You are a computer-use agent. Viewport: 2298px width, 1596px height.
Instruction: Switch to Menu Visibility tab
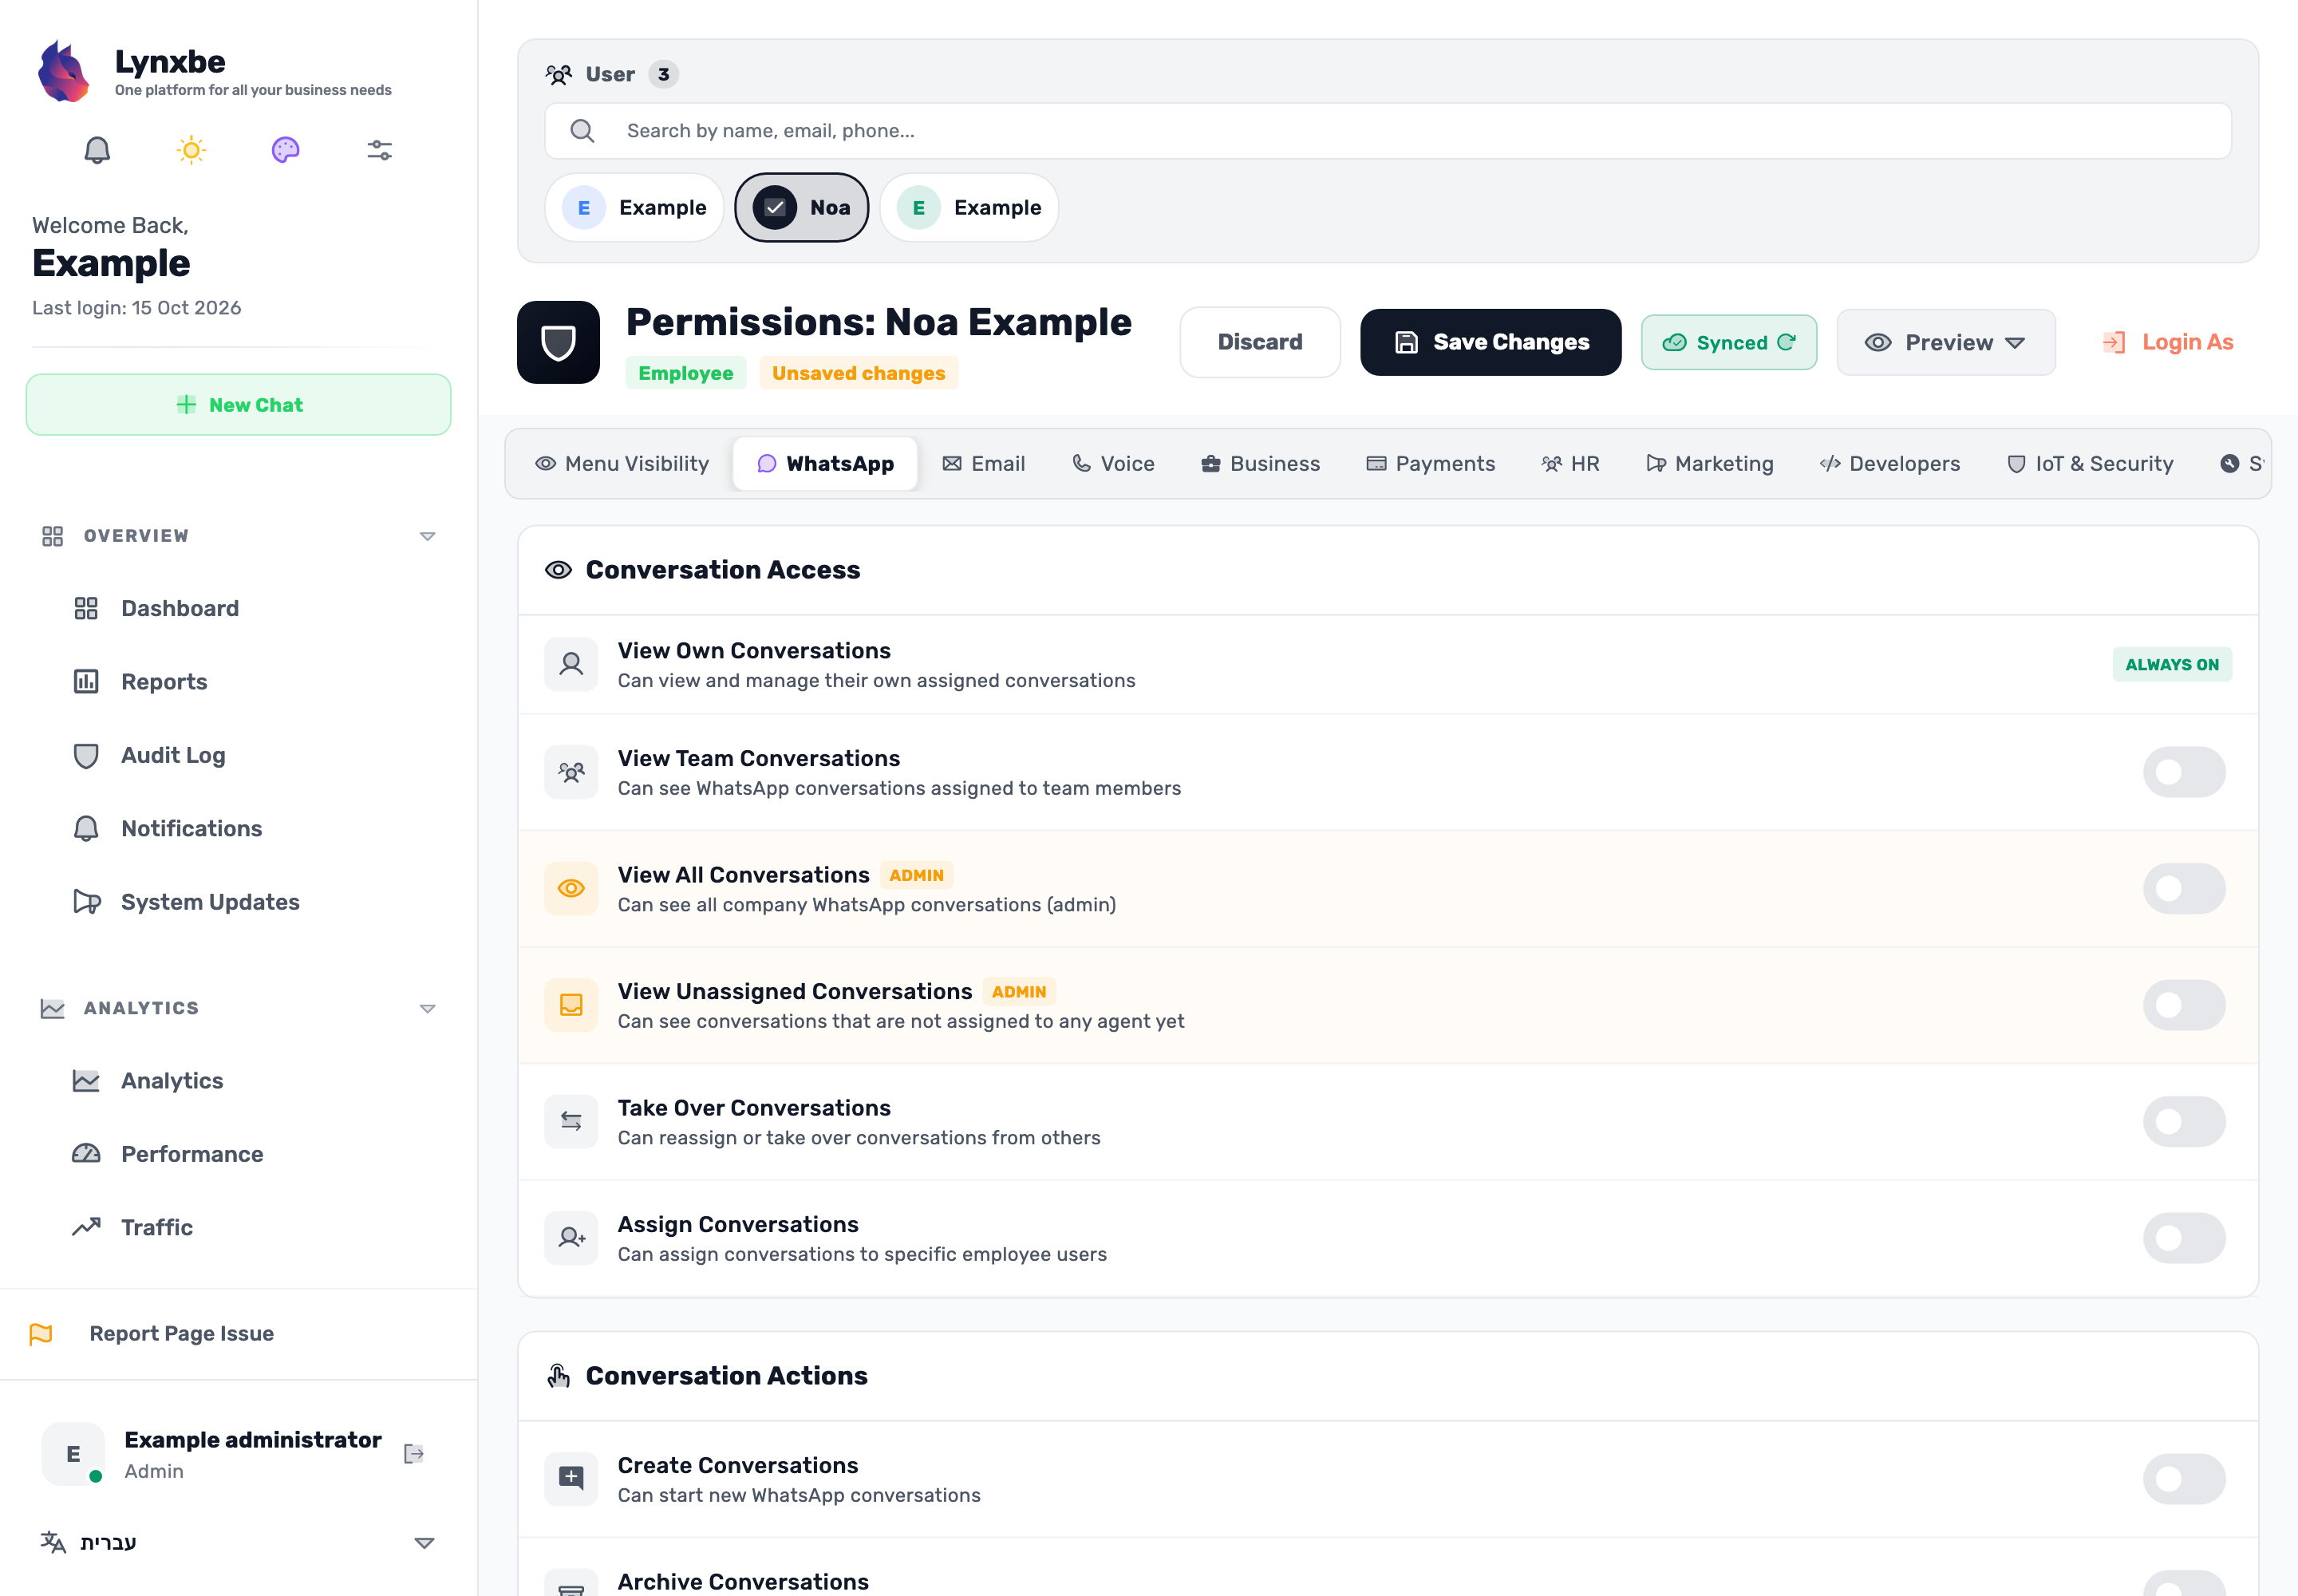622,464
